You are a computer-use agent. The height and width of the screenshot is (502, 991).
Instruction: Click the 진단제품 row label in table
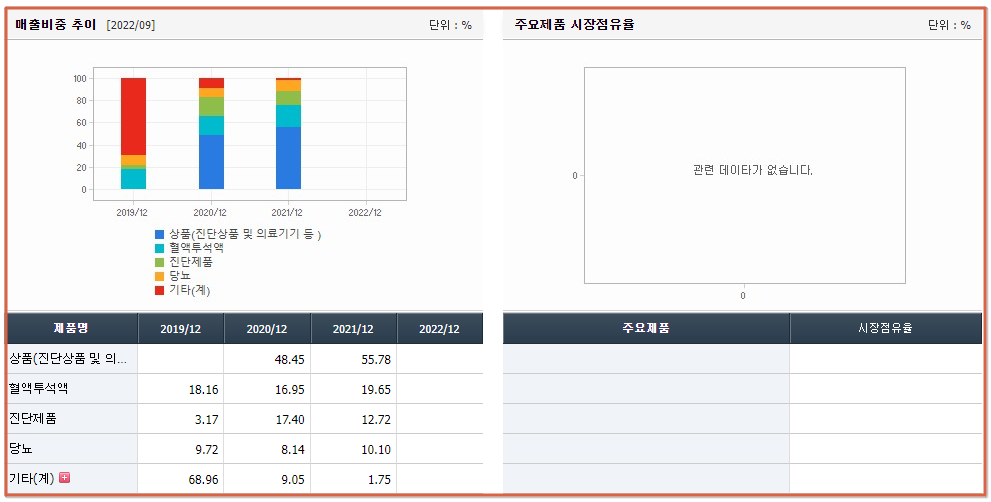[33, 418]
